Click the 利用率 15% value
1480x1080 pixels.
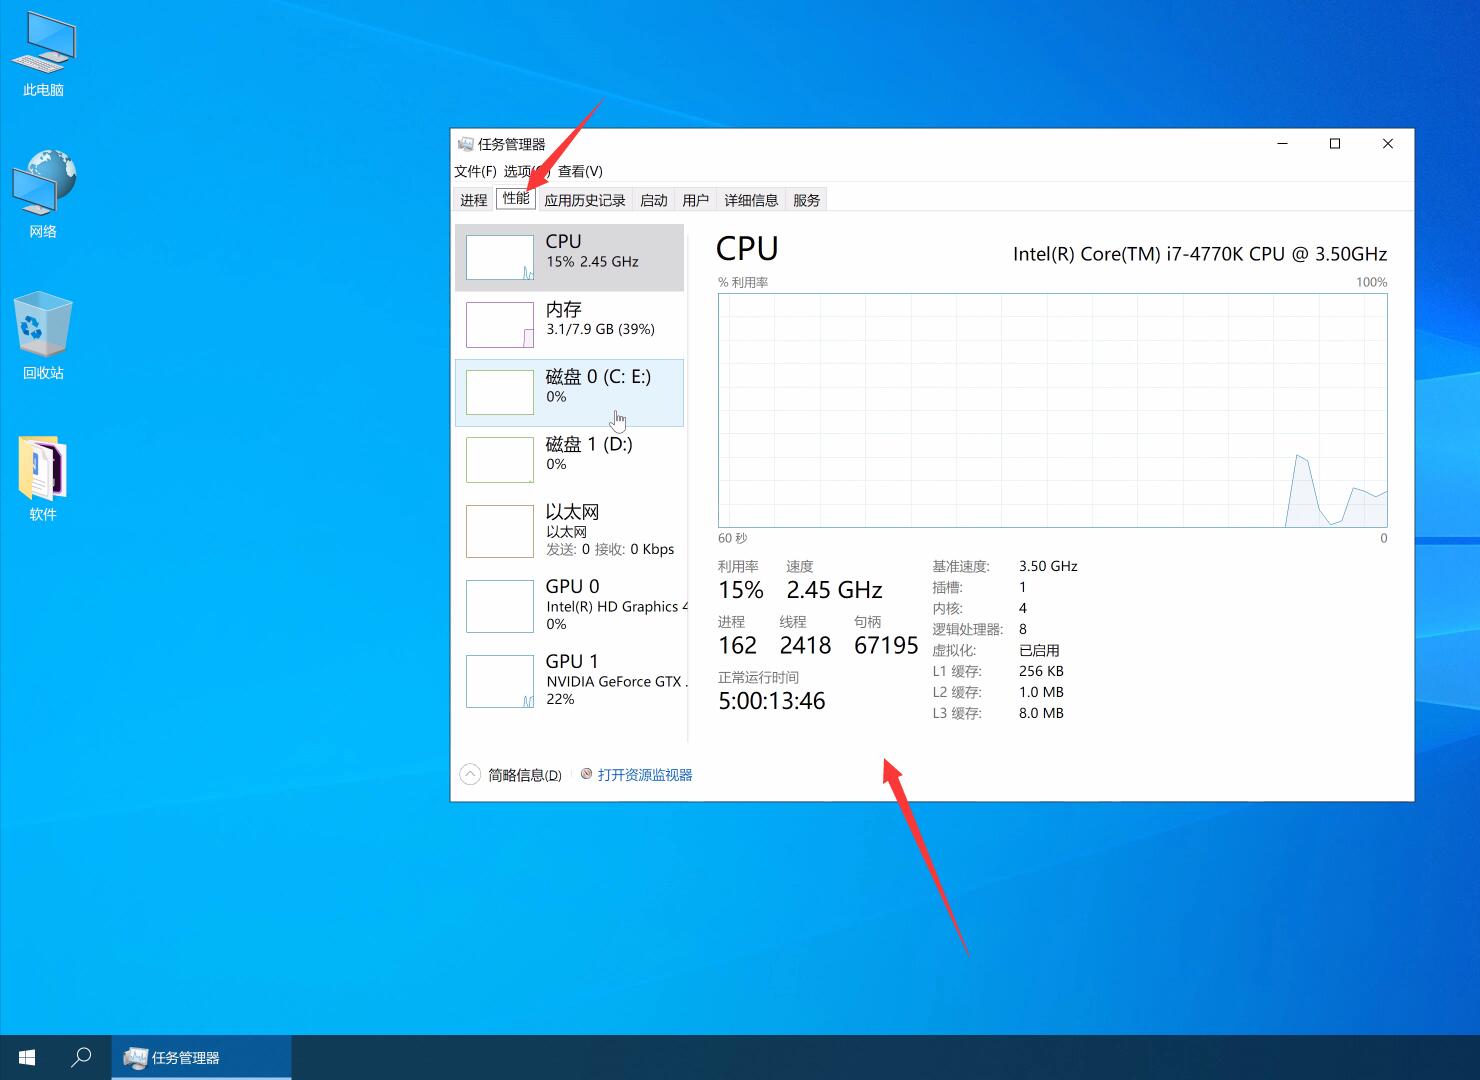tap(741, 590)
